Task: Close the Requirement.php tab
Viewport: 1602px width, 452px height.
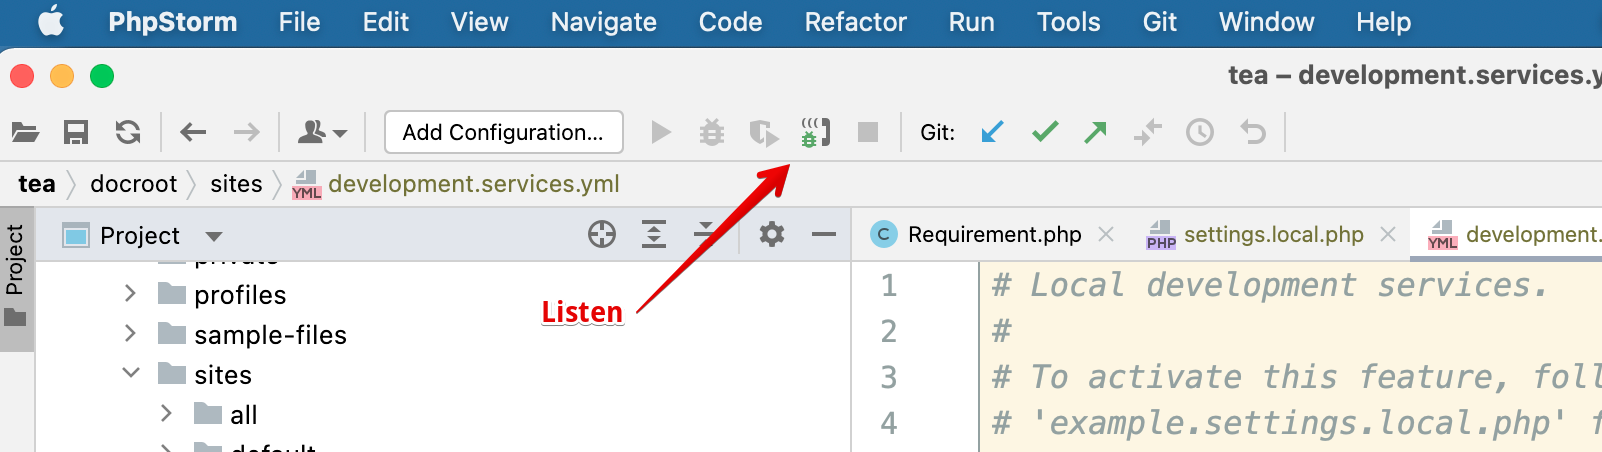Action: point(1106,234)
